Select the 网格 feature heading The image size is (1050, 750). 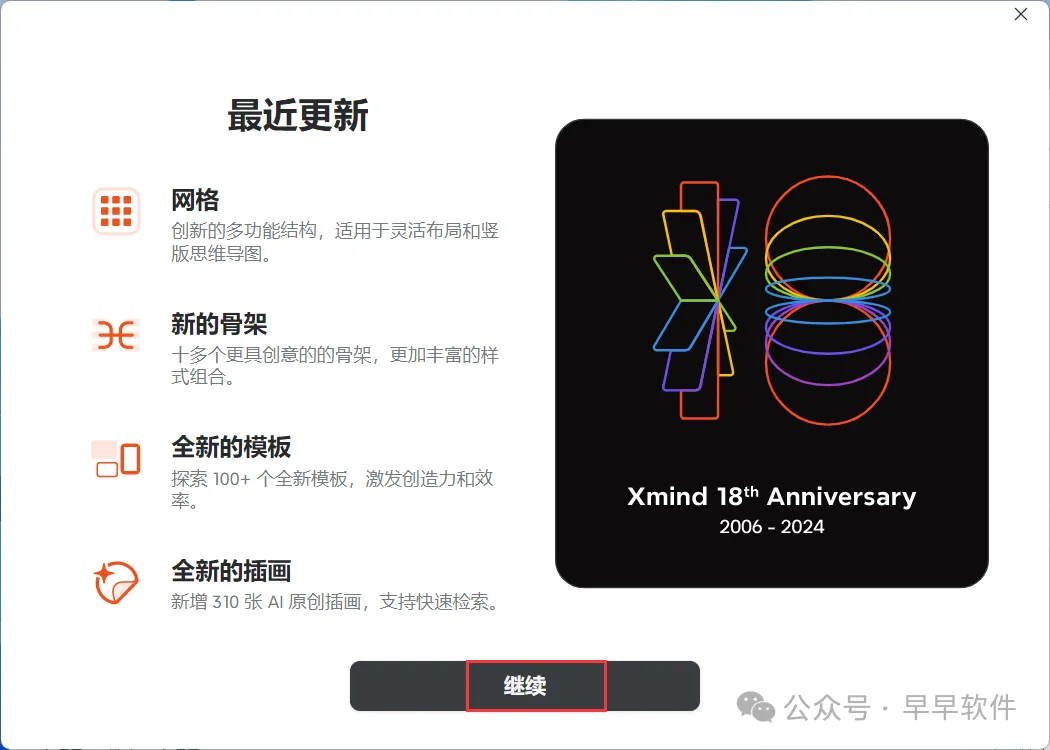[x=195, y=200]
